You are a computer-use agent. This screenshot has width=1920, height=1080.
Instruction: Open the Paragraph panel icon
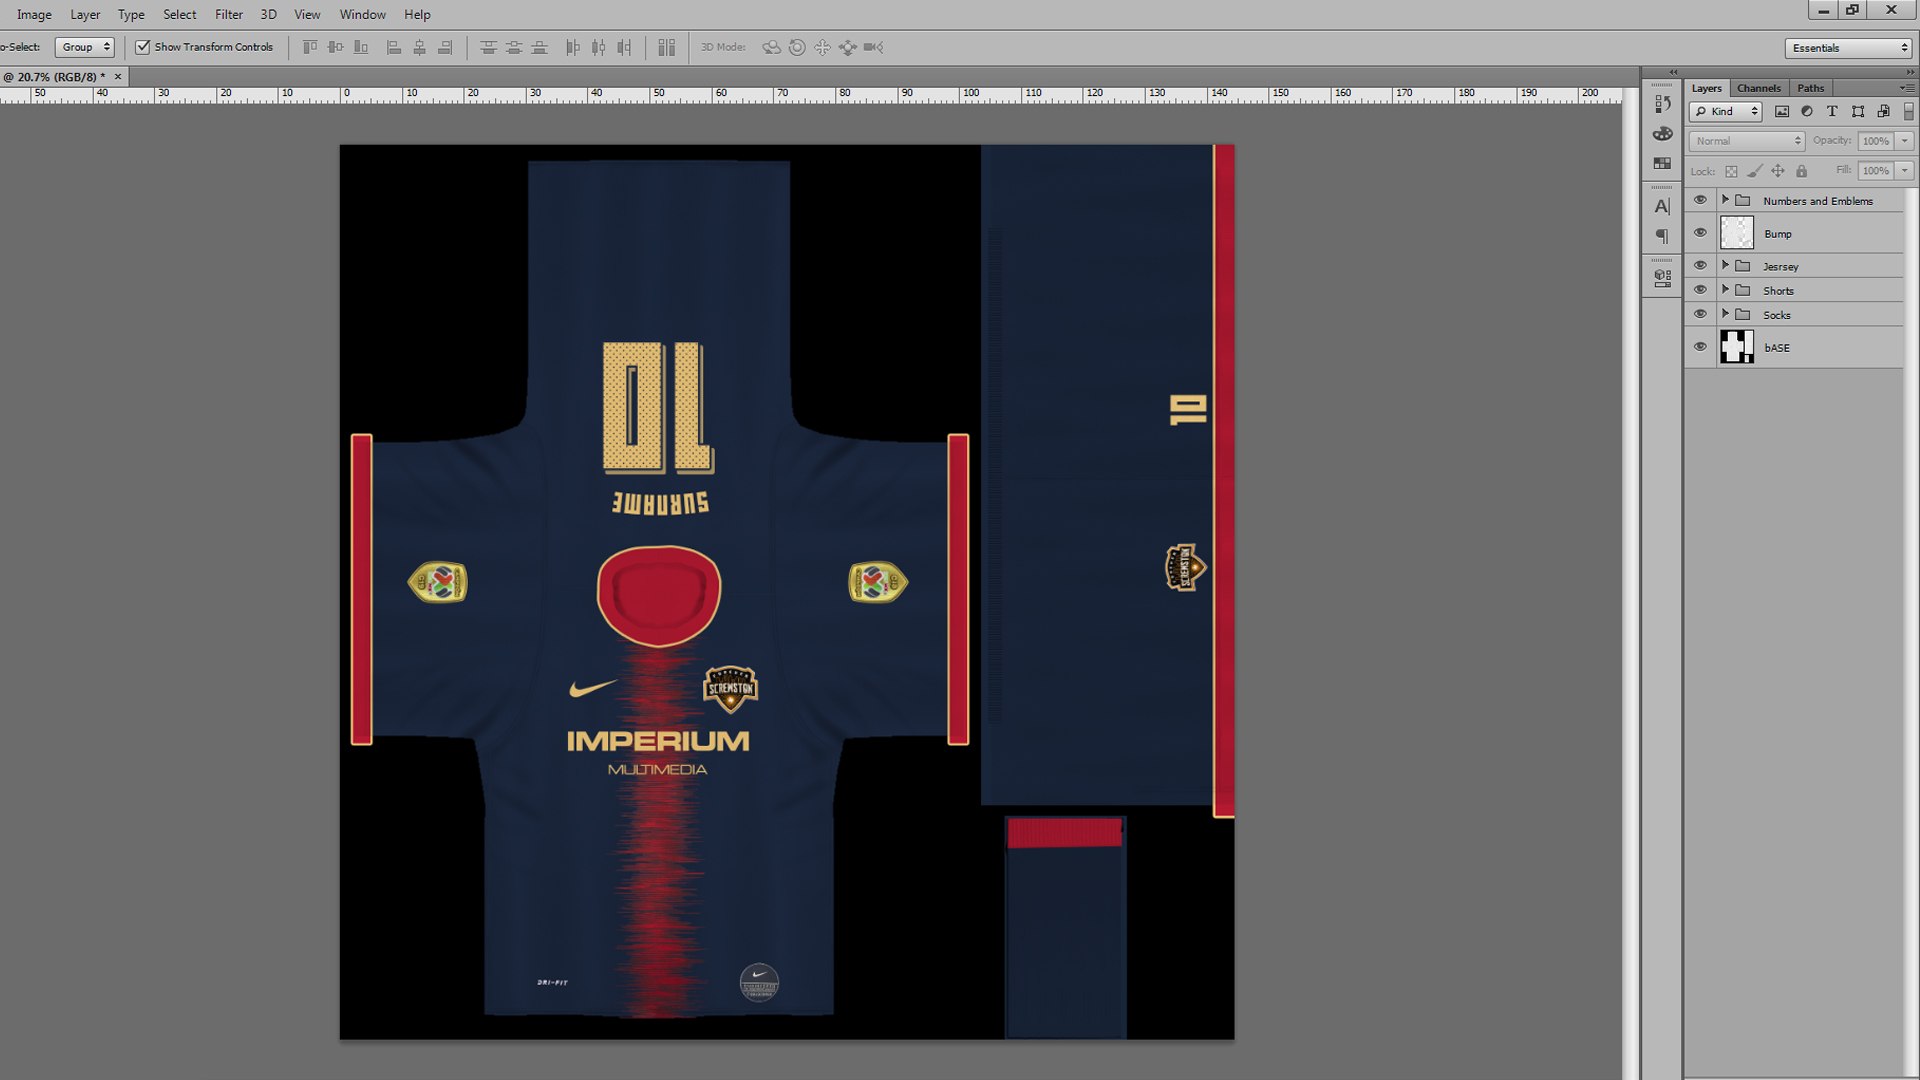(1662, 236)
